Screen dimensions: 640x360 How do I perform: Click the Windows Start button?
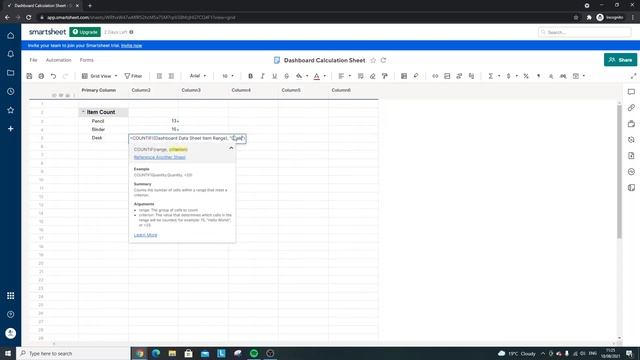8,353
